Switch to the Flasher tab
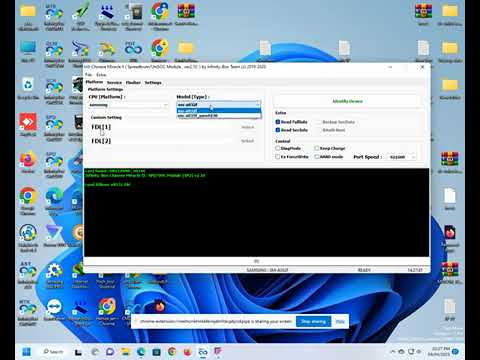480x360 pixels. tap(133, 82)
